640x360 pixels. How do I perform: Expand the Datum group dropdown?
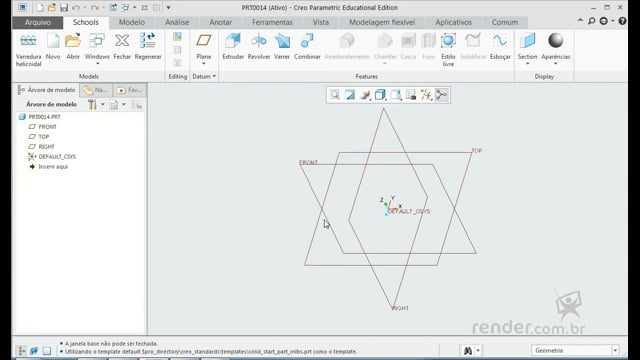tap(204, 76)
